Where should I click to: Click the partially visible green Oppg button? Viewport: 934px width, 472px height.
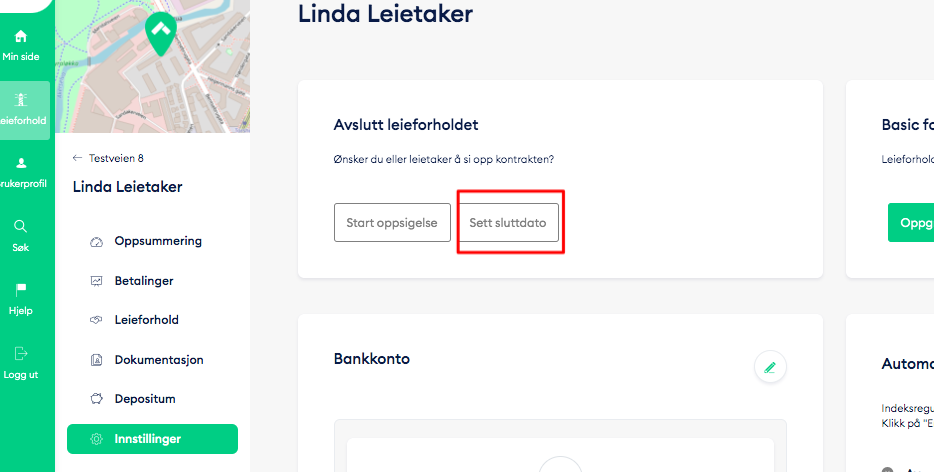click(x=911, y=223)
